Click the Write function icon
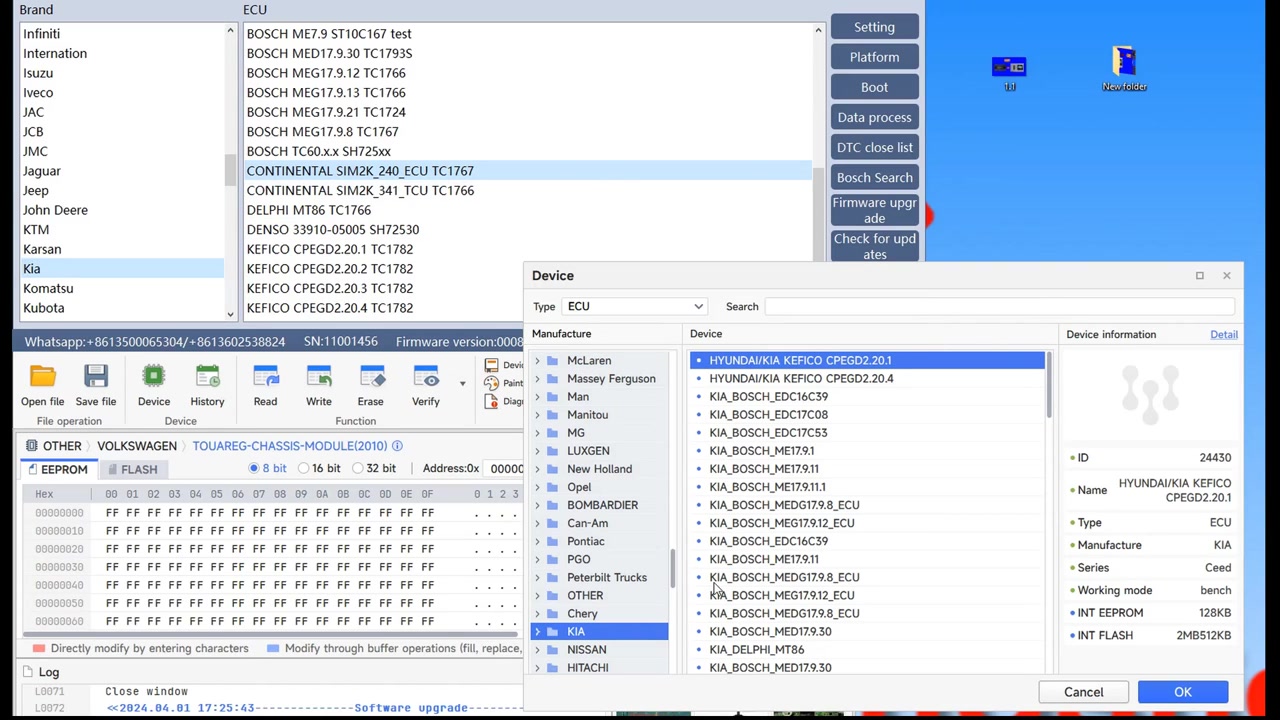This screenshot has width=1280, height=720. [318, 377]
